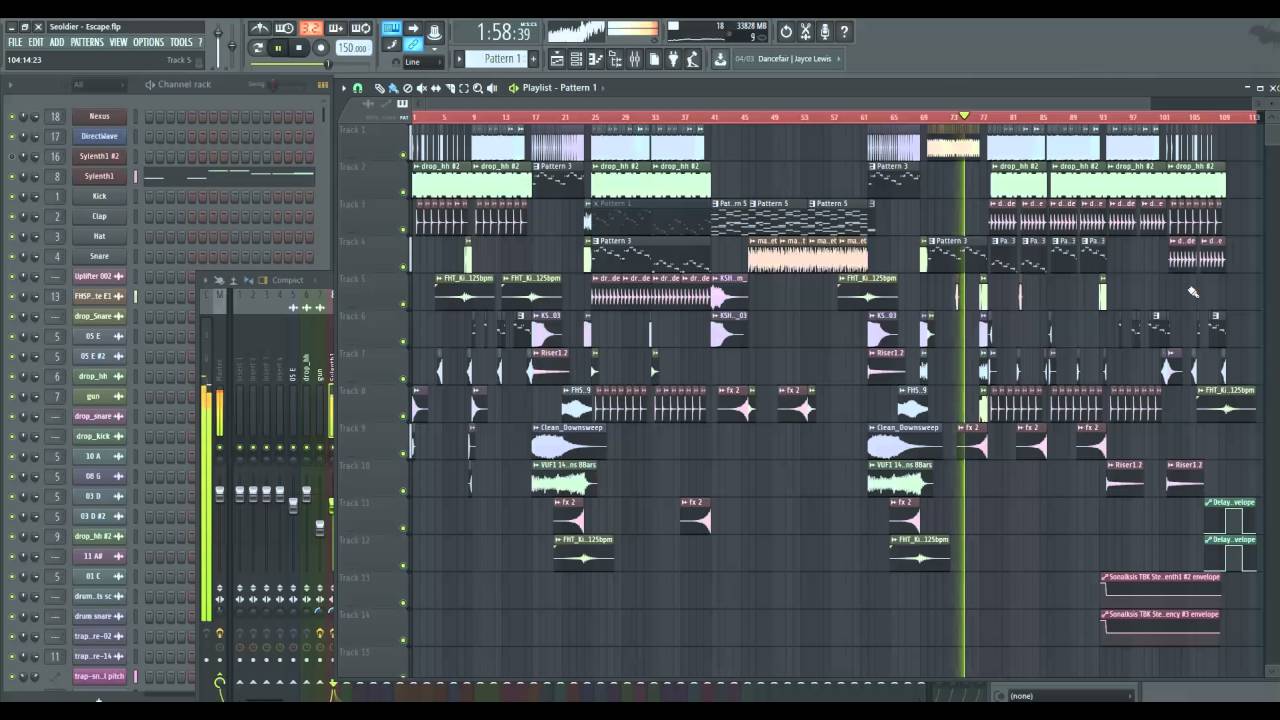This screenshot has height=720, width=1280.
Task: Open the Uplifter 002 channel button
Action: [x=99, y=276]
